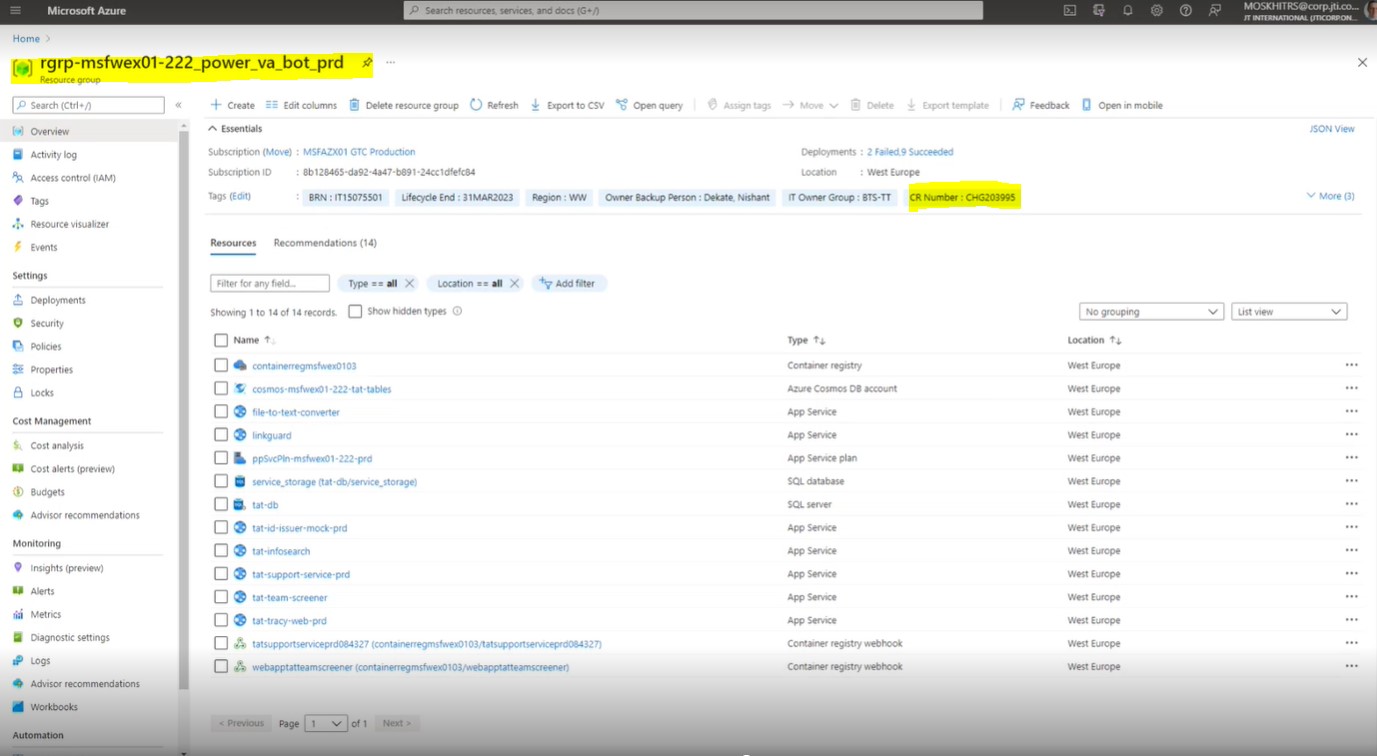The image size is (1377, 756).
Task: Open the Directories and subscriptions filter icon
Action: pyautogui.click(x=1098, y=10)
